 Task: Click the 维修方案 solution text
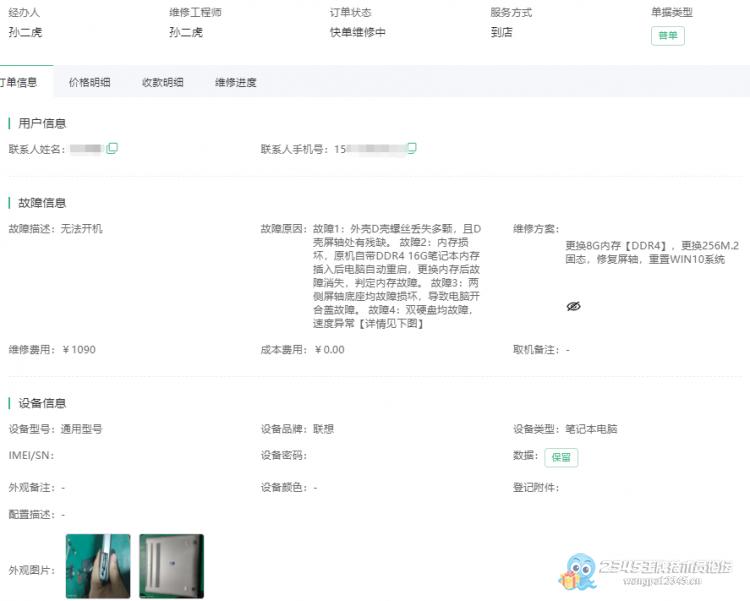click(x=652, y=252)
